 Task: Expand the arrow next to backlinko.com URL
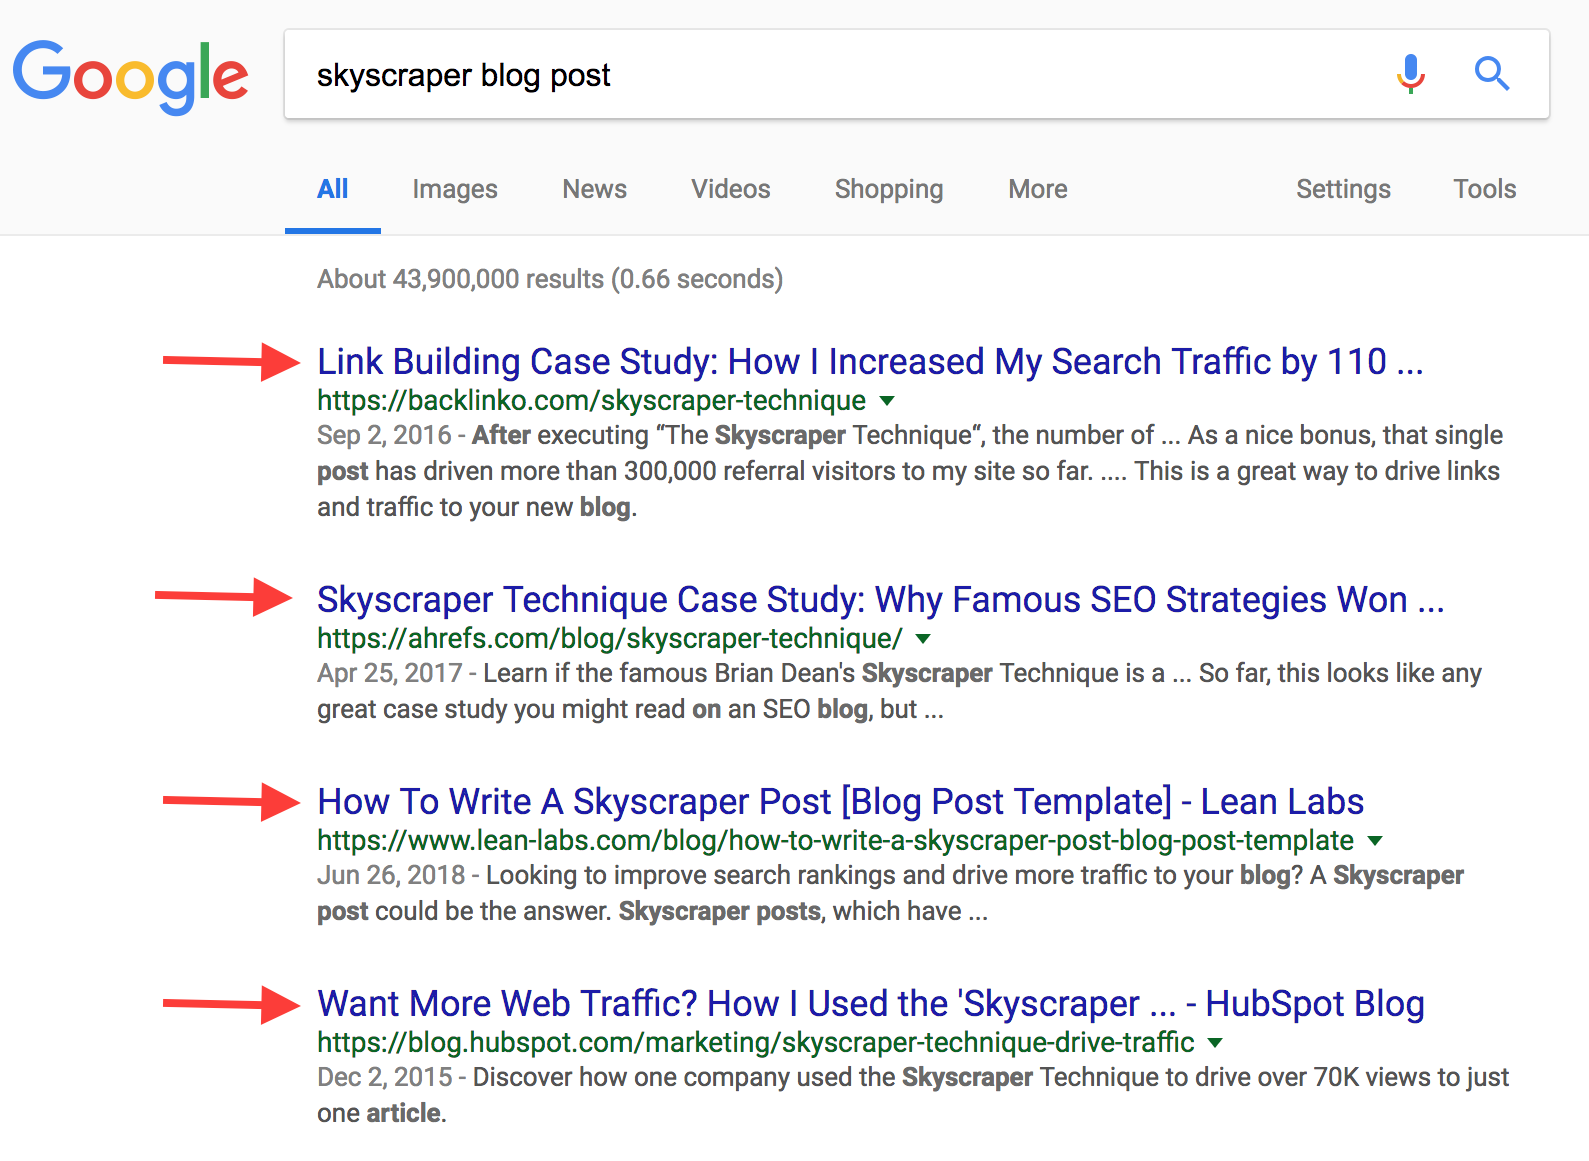(x=887, y=401)
